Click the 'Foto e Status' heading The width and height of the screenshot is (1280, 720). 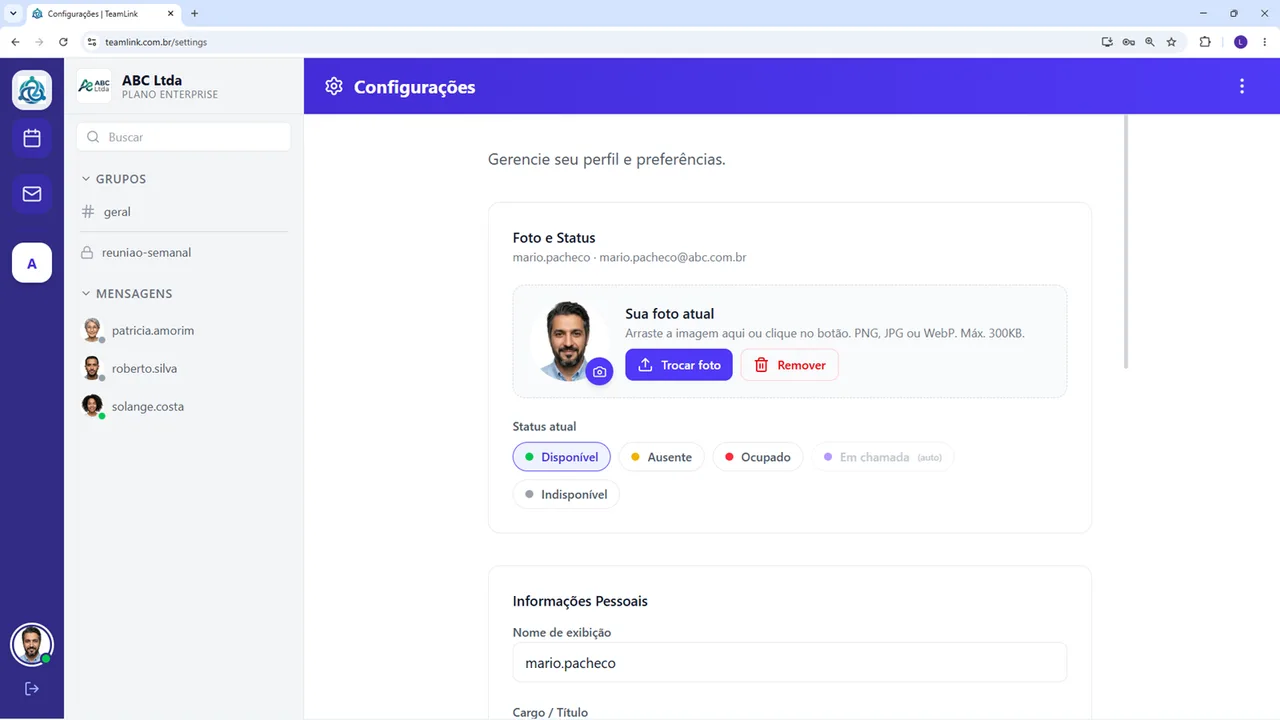coord(554,238)
